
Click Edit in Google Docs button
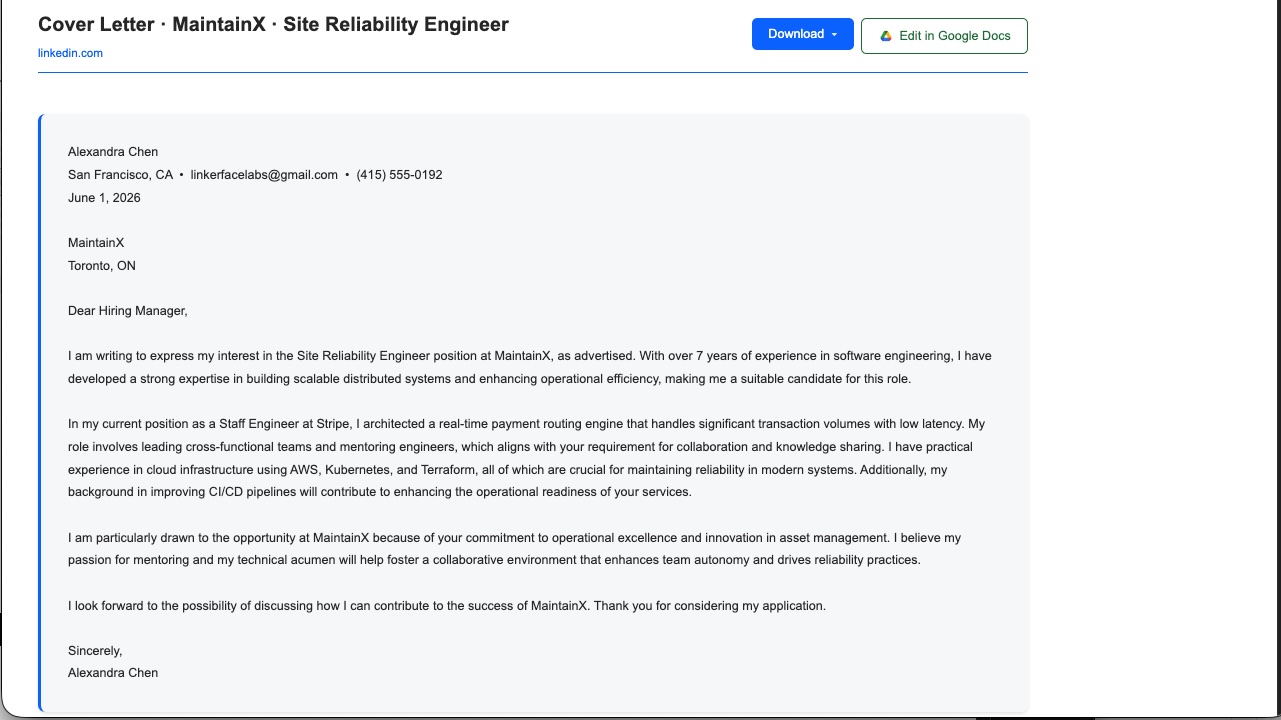944,36
